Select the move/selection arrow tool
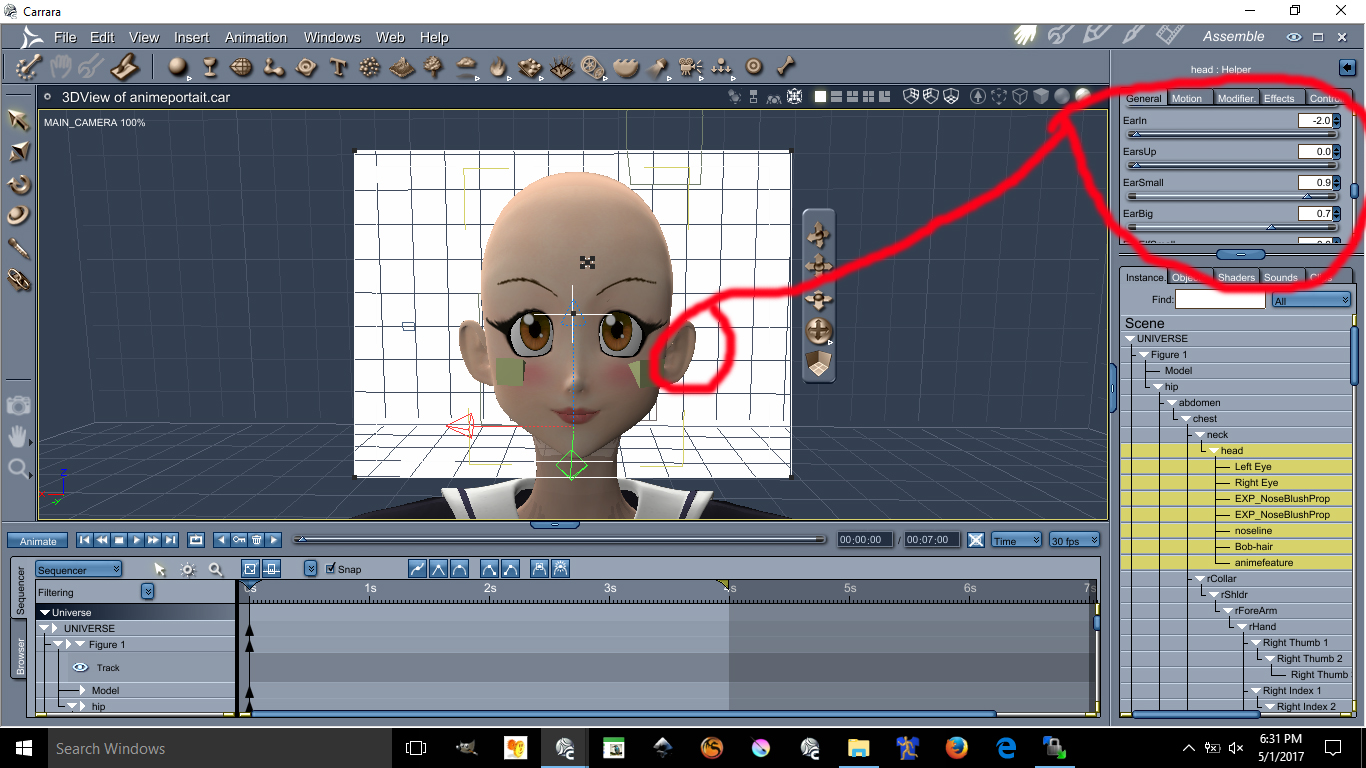This screenshot has width=1366, height=768. pyautogui.click(x=18, y=120)
